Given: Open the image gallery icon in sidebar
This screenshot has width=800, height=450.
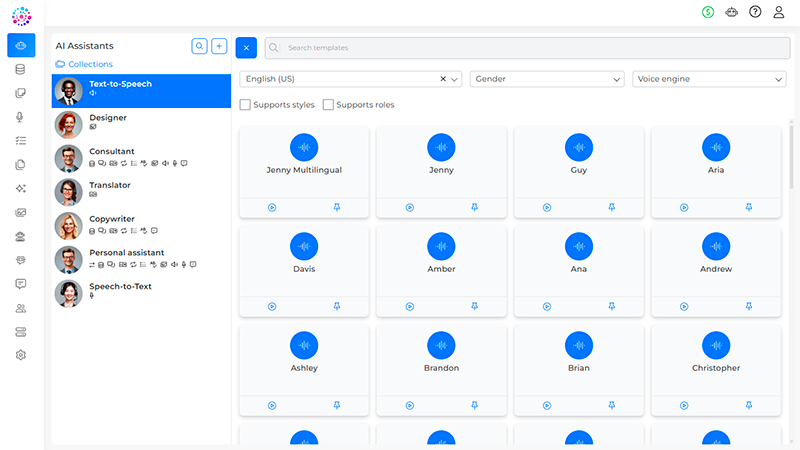Looking at the screenshot, I should pyautogui.click(x=21, y=212).
